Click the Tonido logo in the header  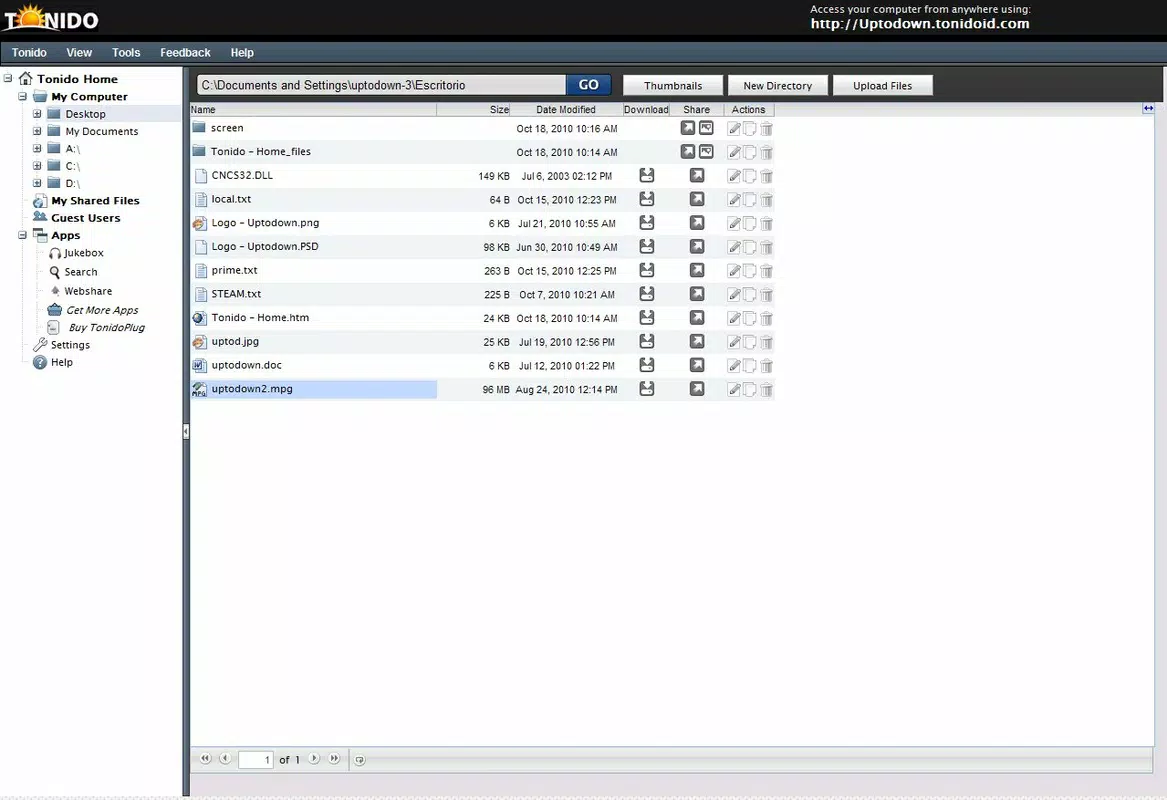pyautogui.click(x=51, y=18)
